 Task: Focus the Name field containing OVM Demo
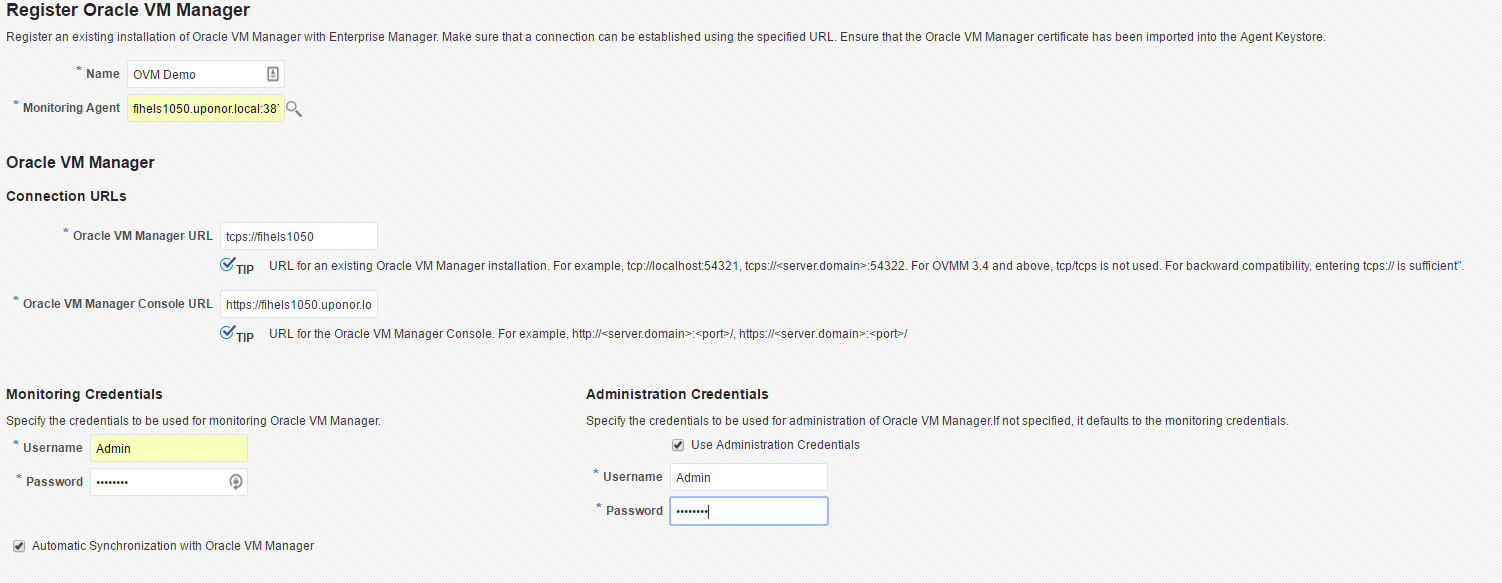(x=206, y=74)
